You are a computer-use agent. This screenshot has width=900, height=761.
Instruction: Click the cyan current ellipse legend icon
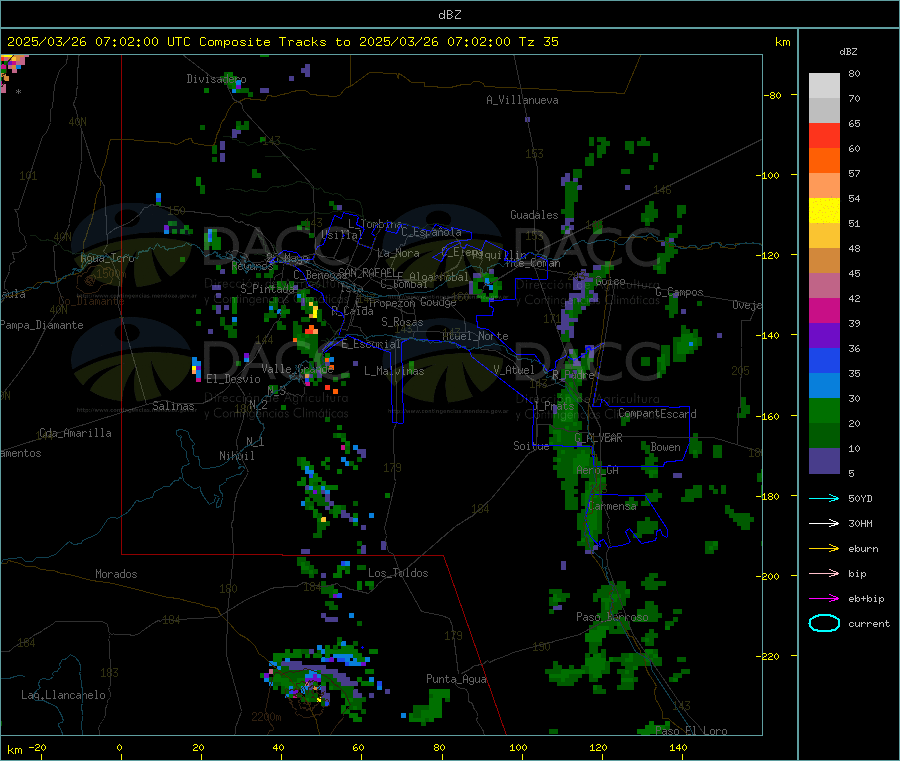tap(824, 623)
